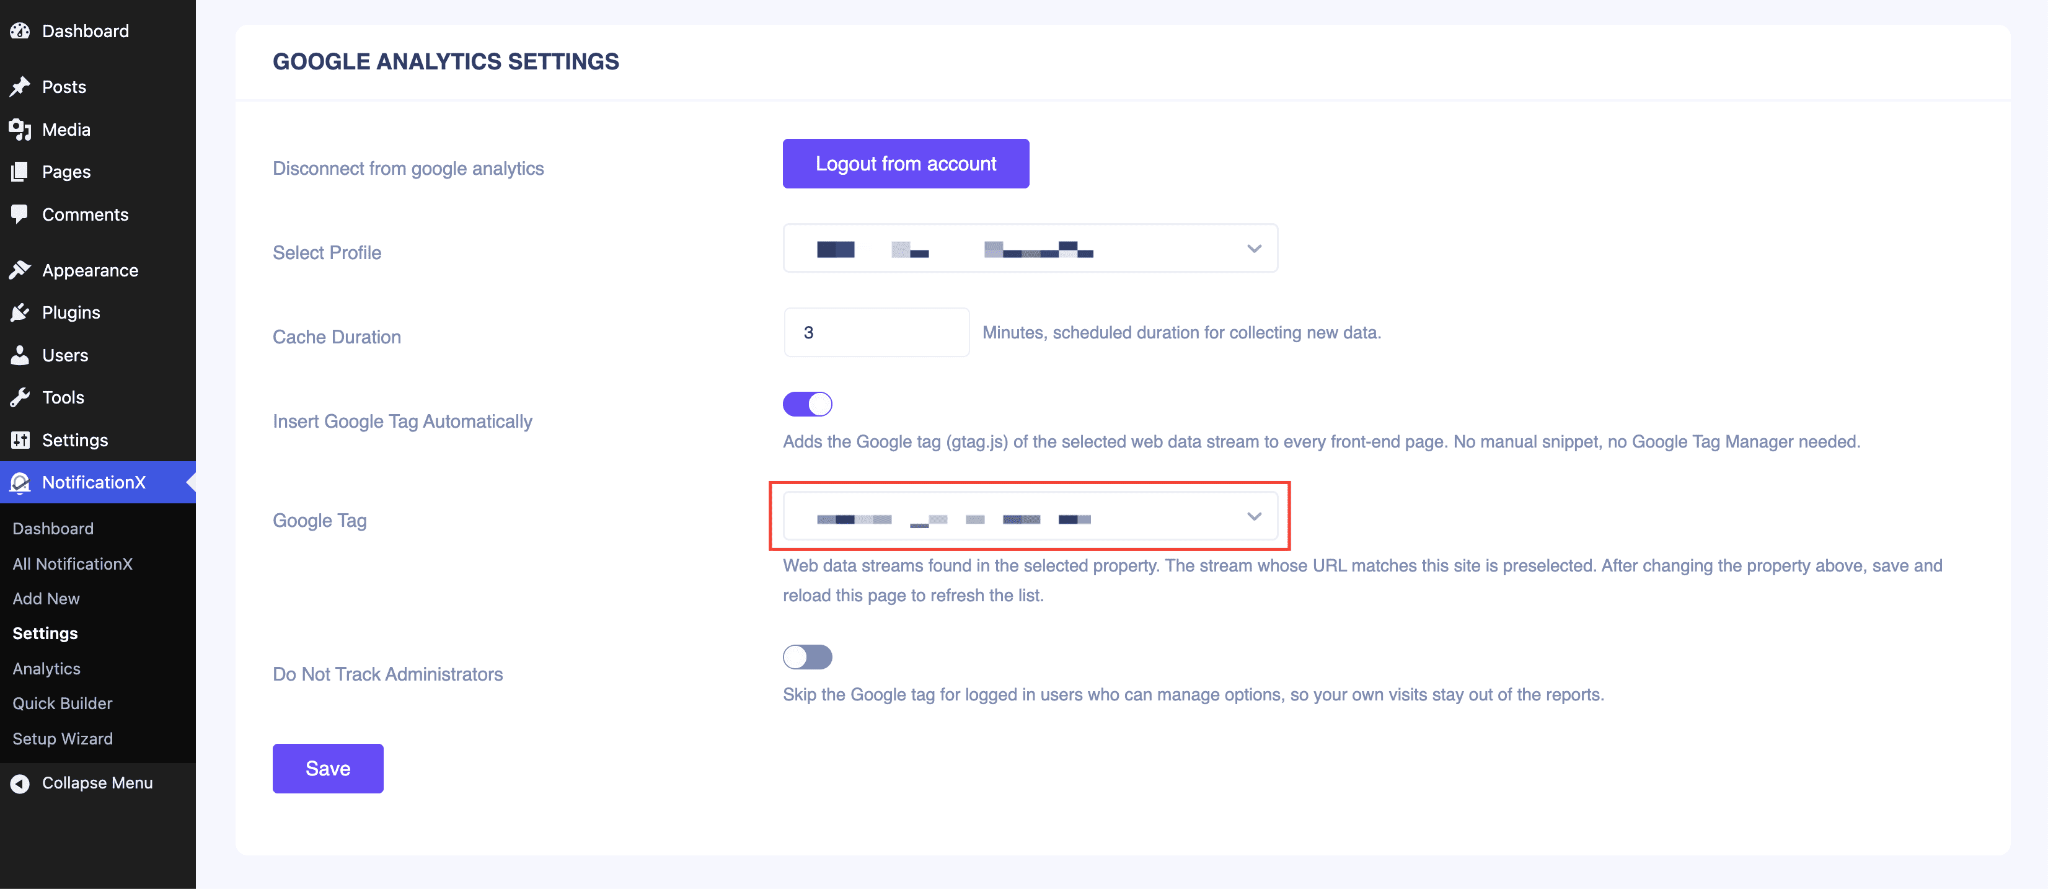
Task: Click the 'Adds the Google tag (gtag.js)' description
Action: pos(1322,442)
